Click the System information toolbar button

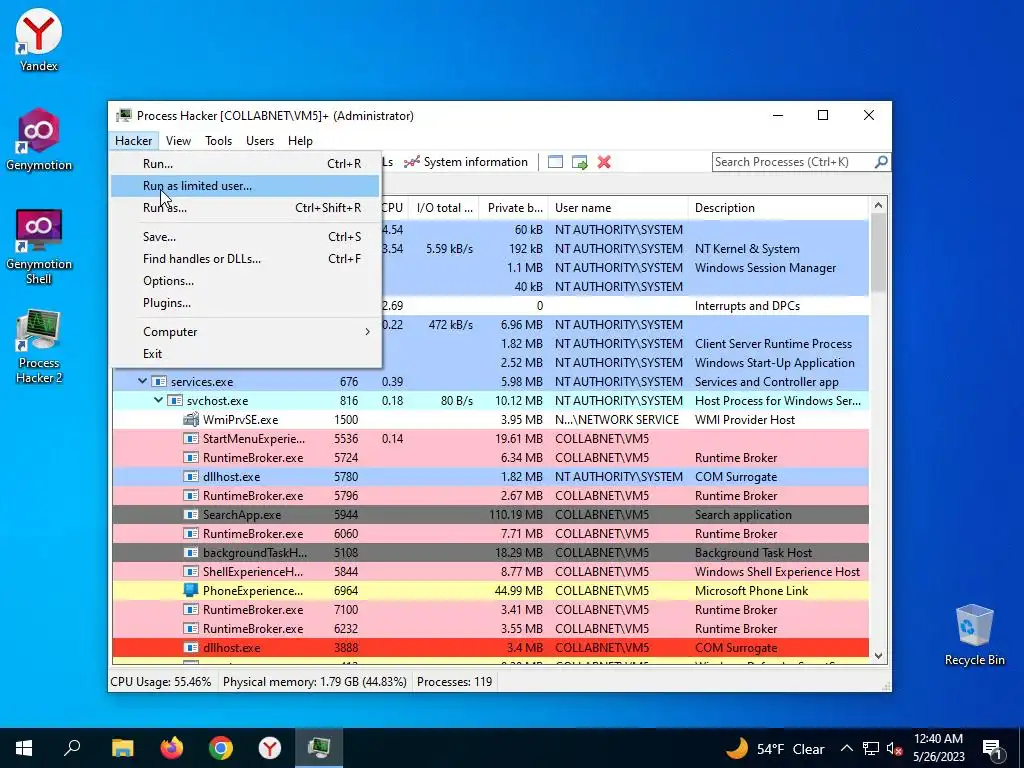466,162
